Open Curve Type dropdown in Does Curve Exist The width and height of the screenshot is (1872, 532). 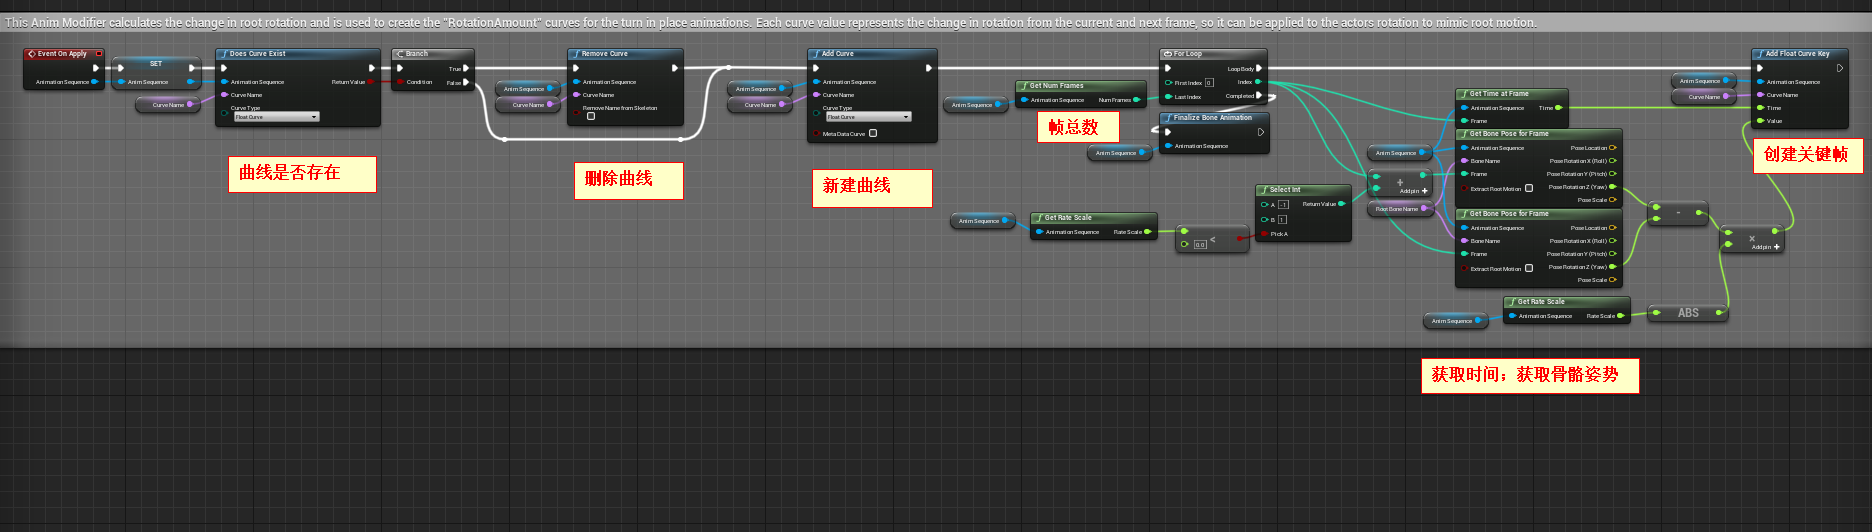point(276,117)
